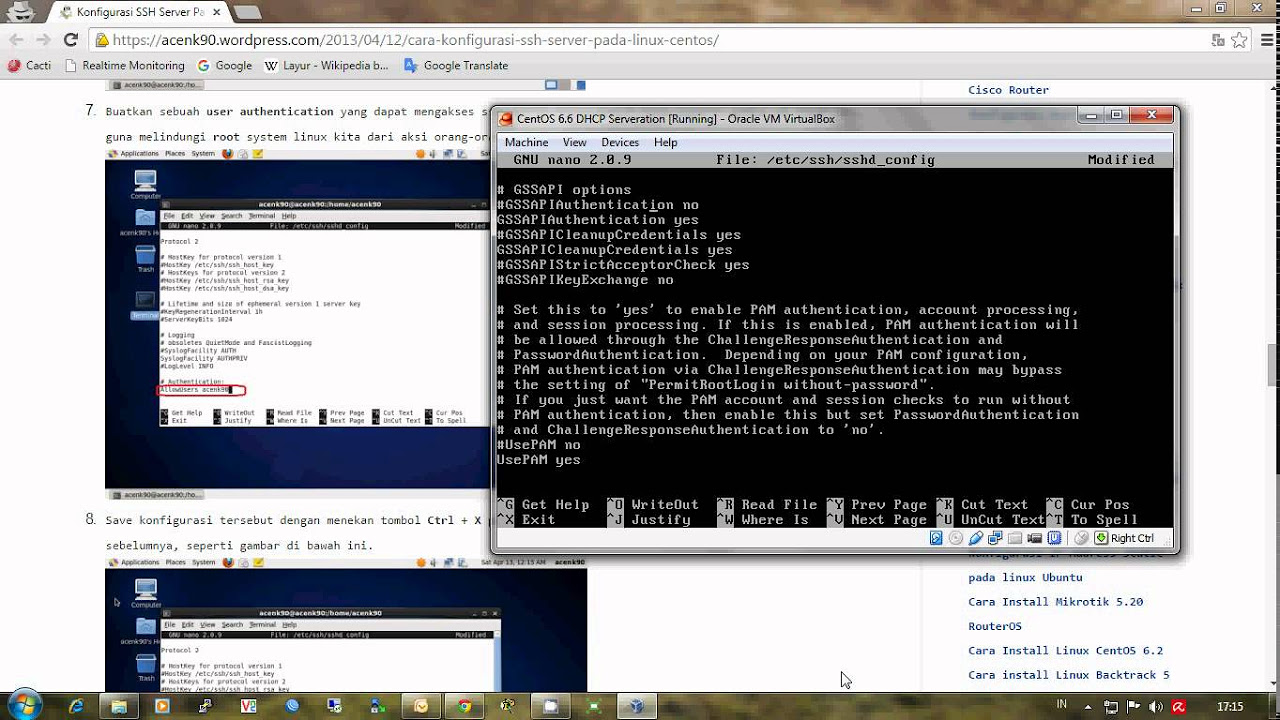Open a new tab in Chrome

point(247,12)
